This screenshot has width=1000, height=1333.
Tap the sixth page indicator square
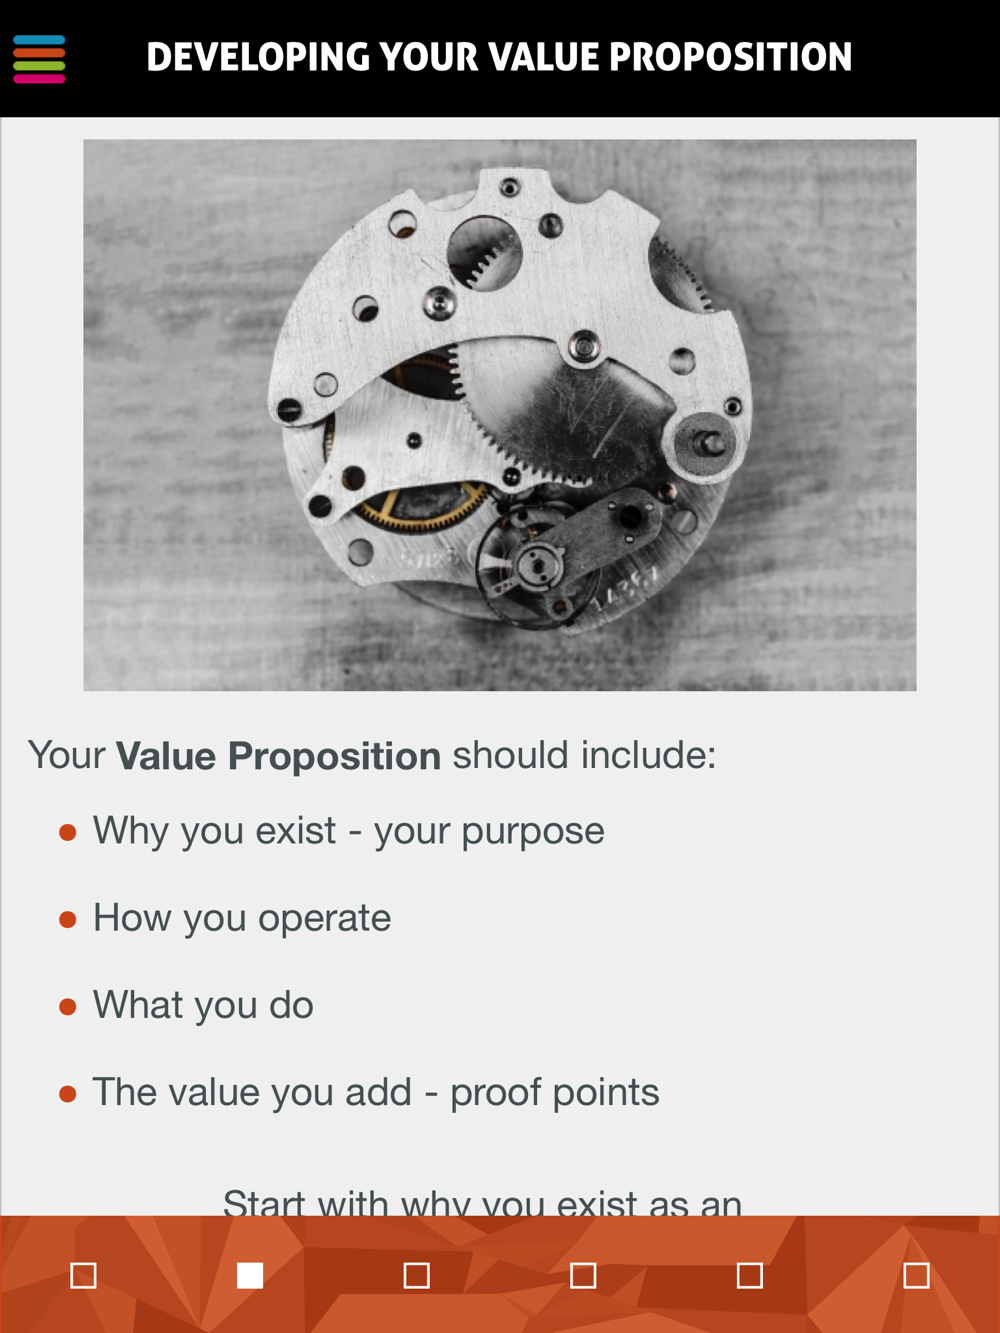tap(916, 1275)
